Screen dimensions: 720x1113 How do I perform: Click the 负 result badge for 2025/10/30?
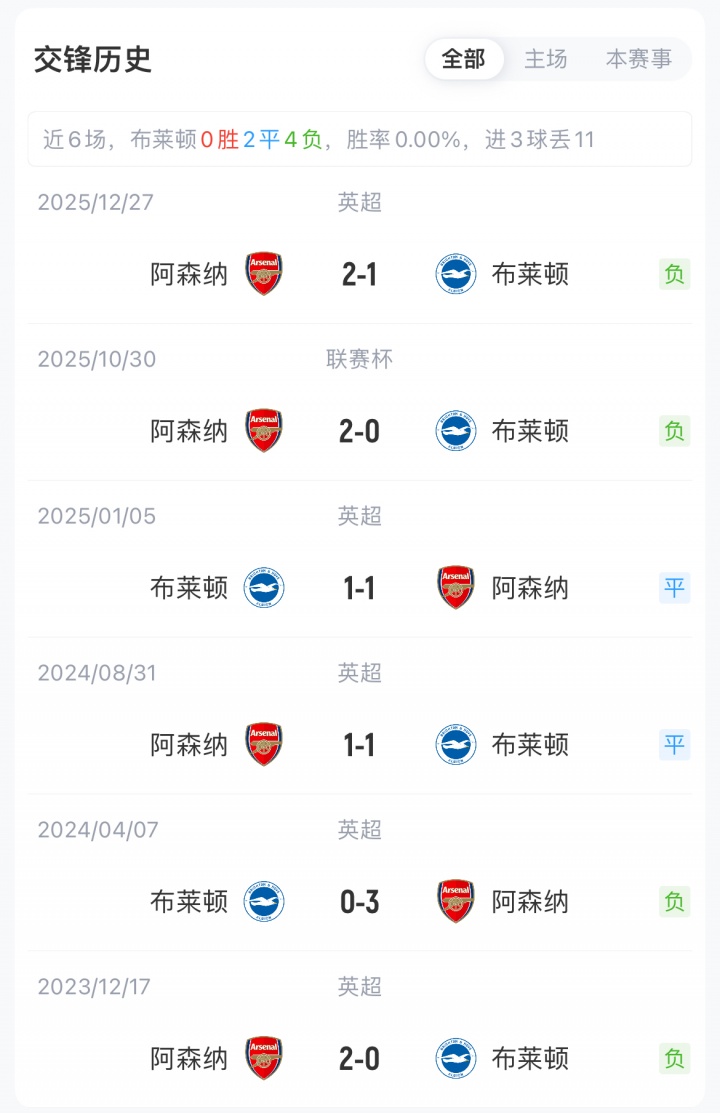tap(675, 431)
